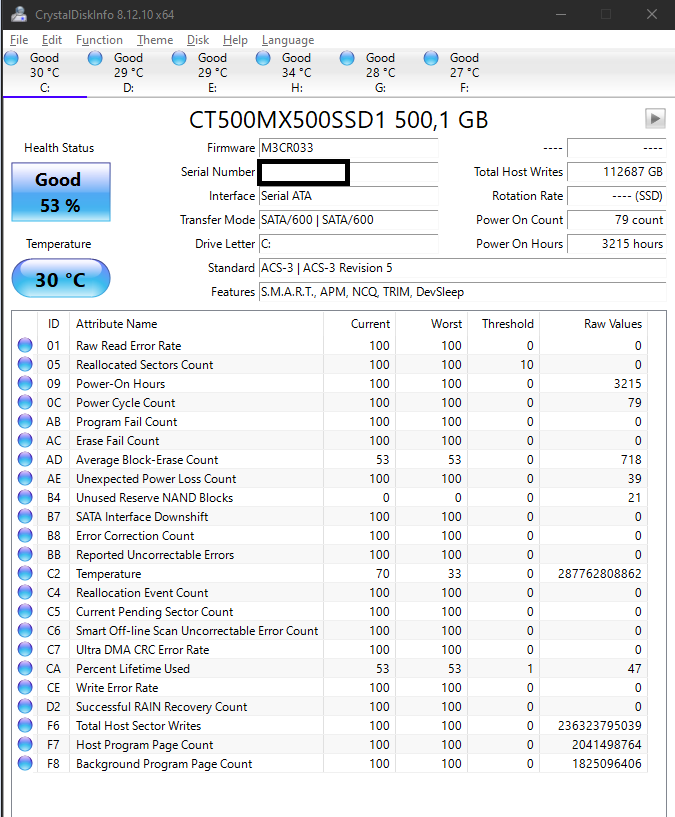Viewport: 675px width, 817px height.
Task: Click status icon for Error Correction Count
Action: (x=25, y=535)
